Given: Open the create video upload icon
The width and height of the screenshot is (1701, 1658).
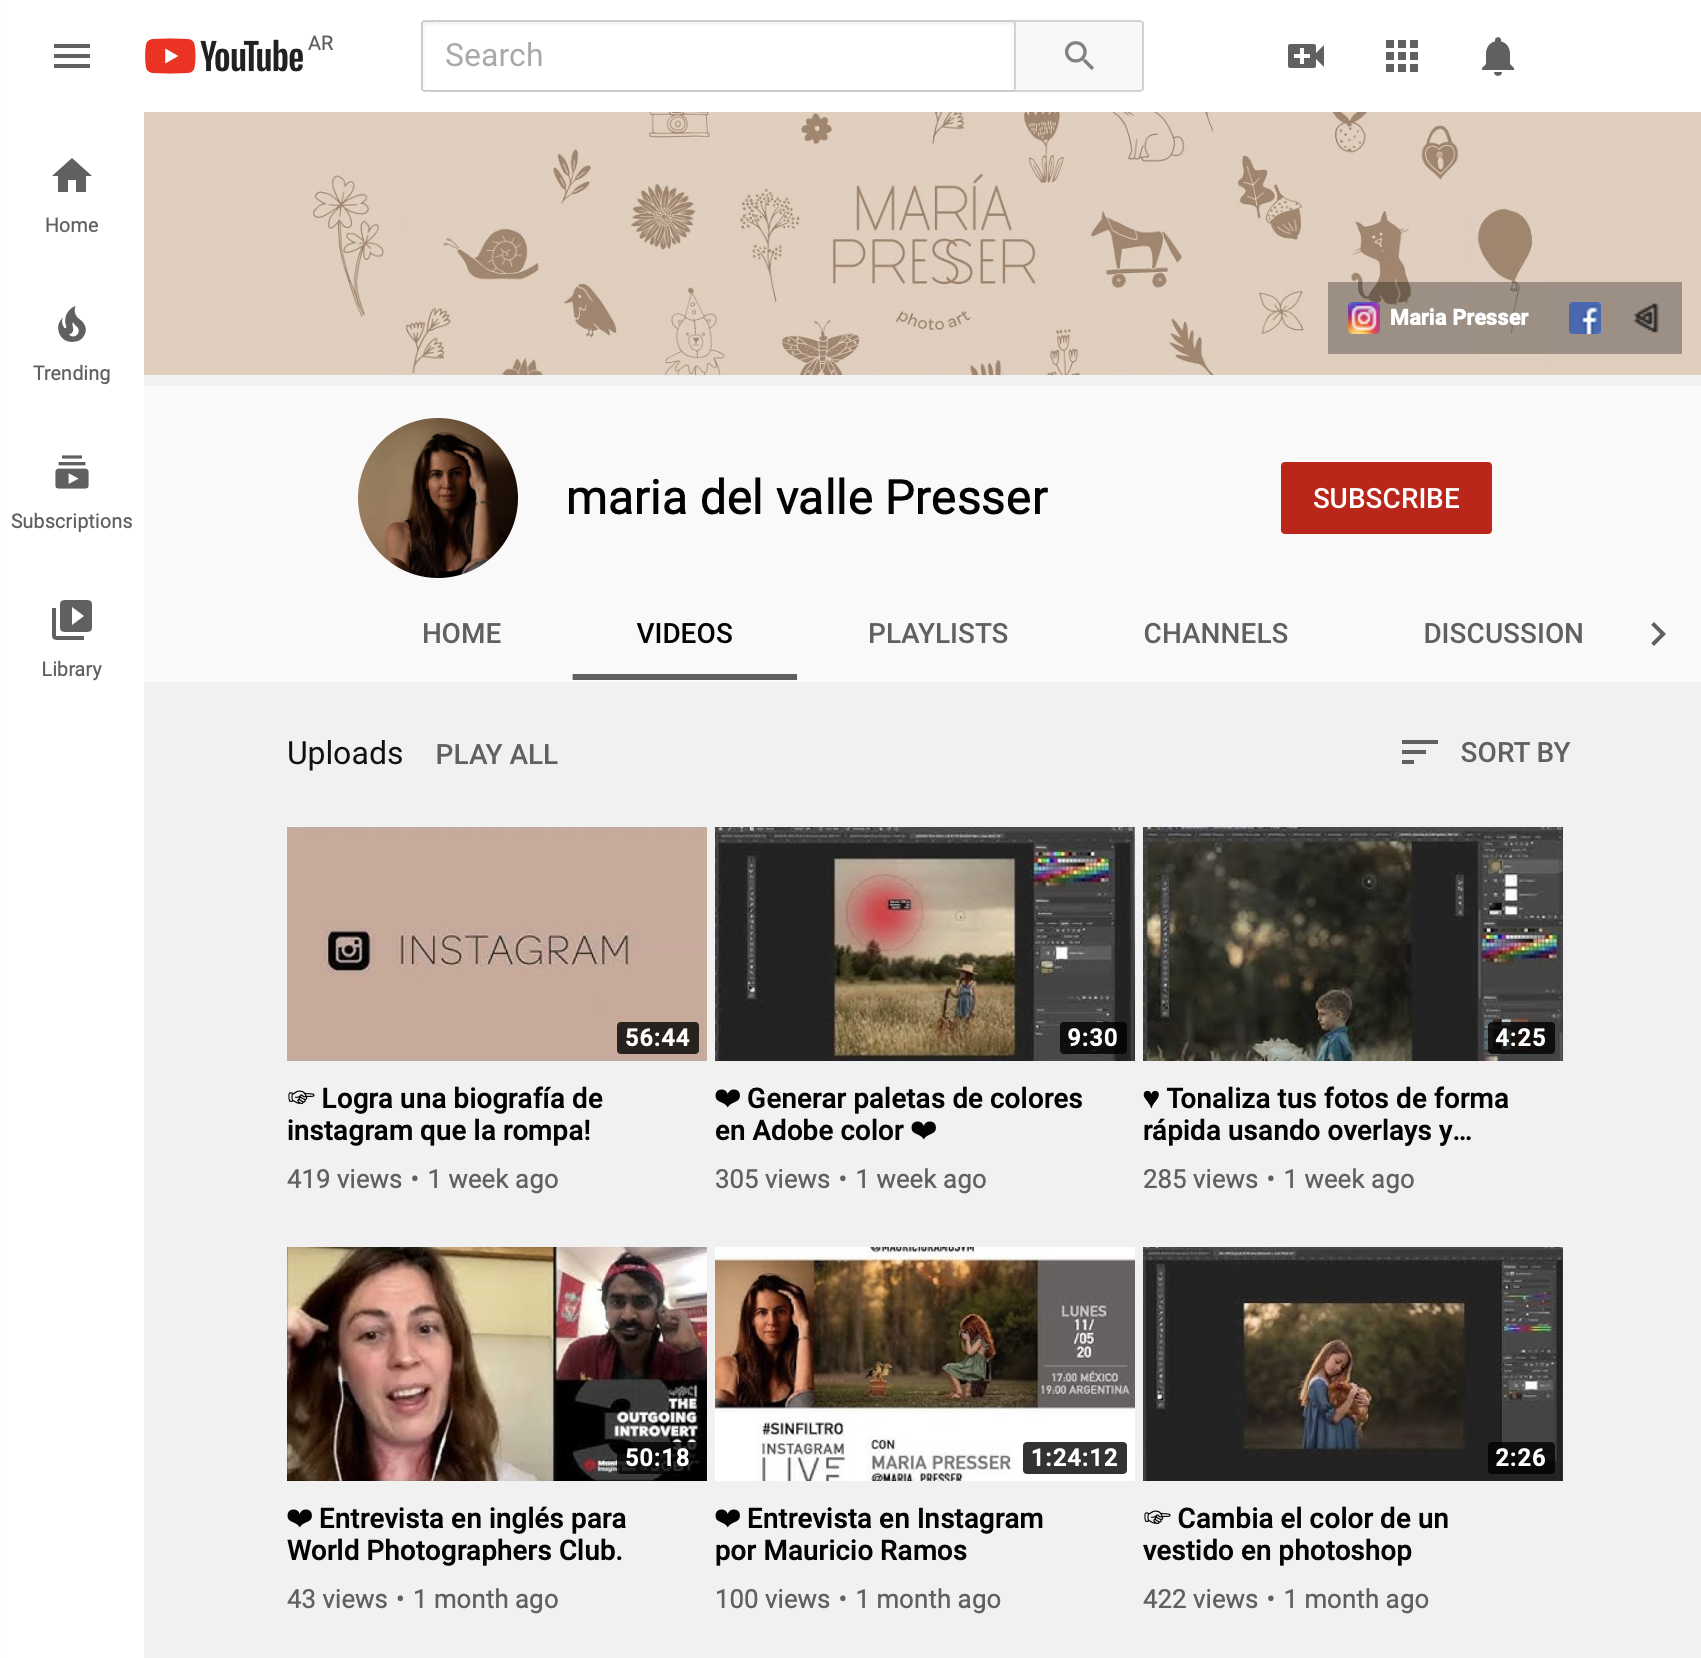Looking at the screenshot, I should (1305, 56).
